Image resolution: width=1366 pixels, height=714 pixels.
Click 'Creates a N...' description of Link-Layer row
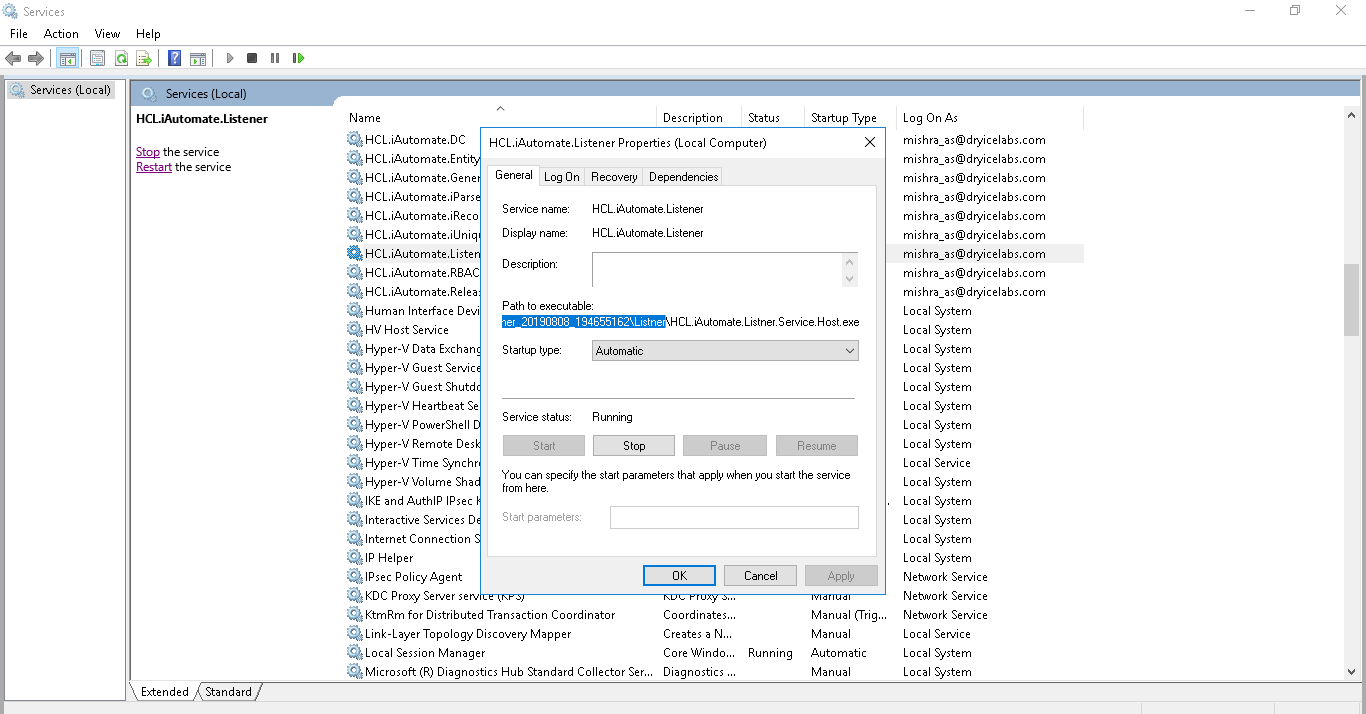coord(697,634)
